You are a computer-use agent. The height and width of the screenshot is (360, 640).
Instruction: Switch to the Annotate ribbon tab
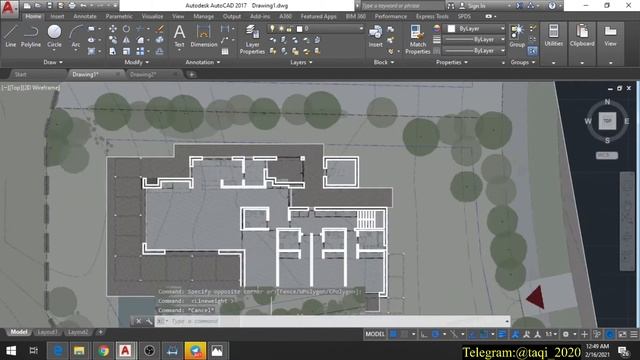85,16
